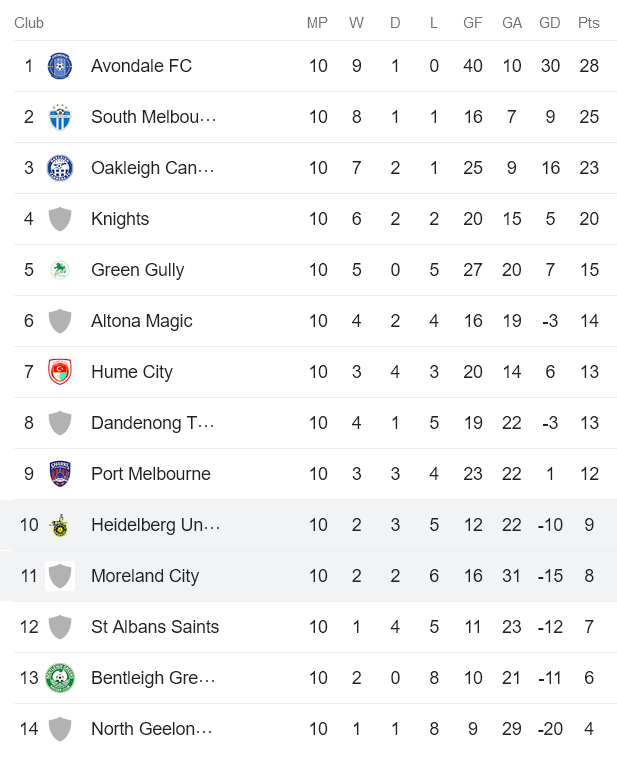Open the Altona Magic team link
This screenshot has height=770, width=617.
coord(141,321)
